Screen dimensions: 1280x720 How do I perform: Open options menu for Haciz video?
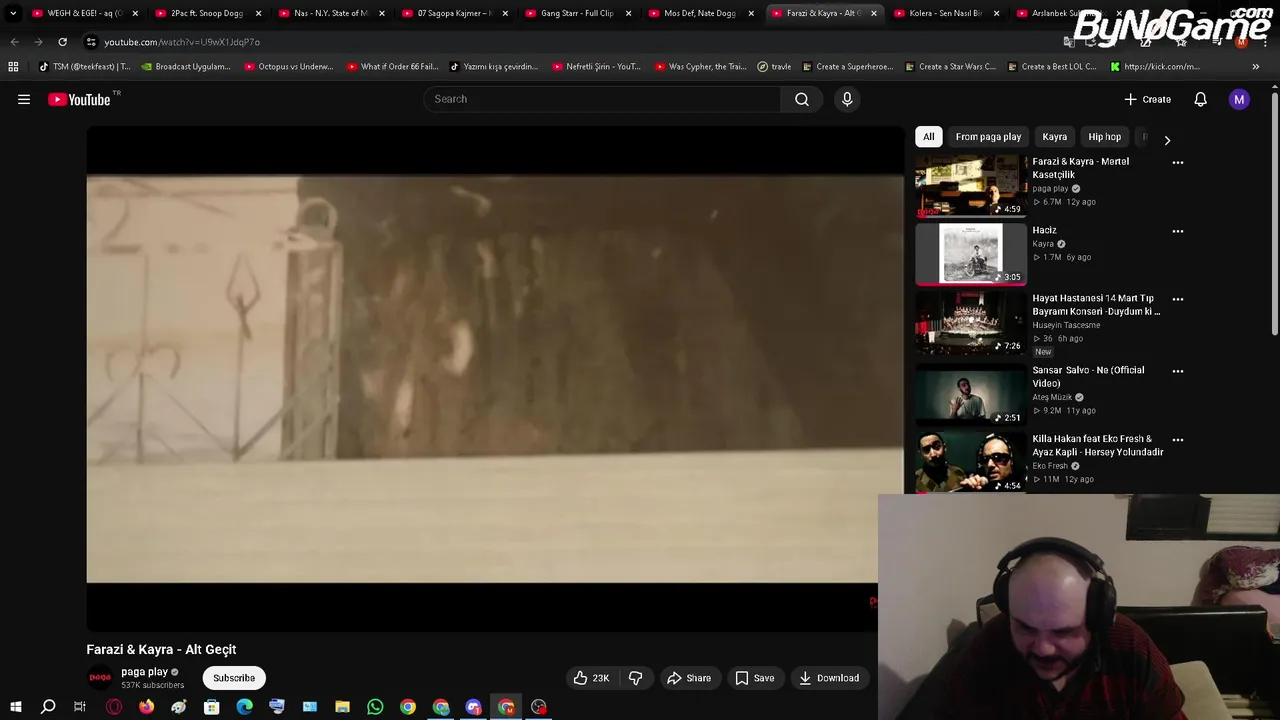[1177, 231]
